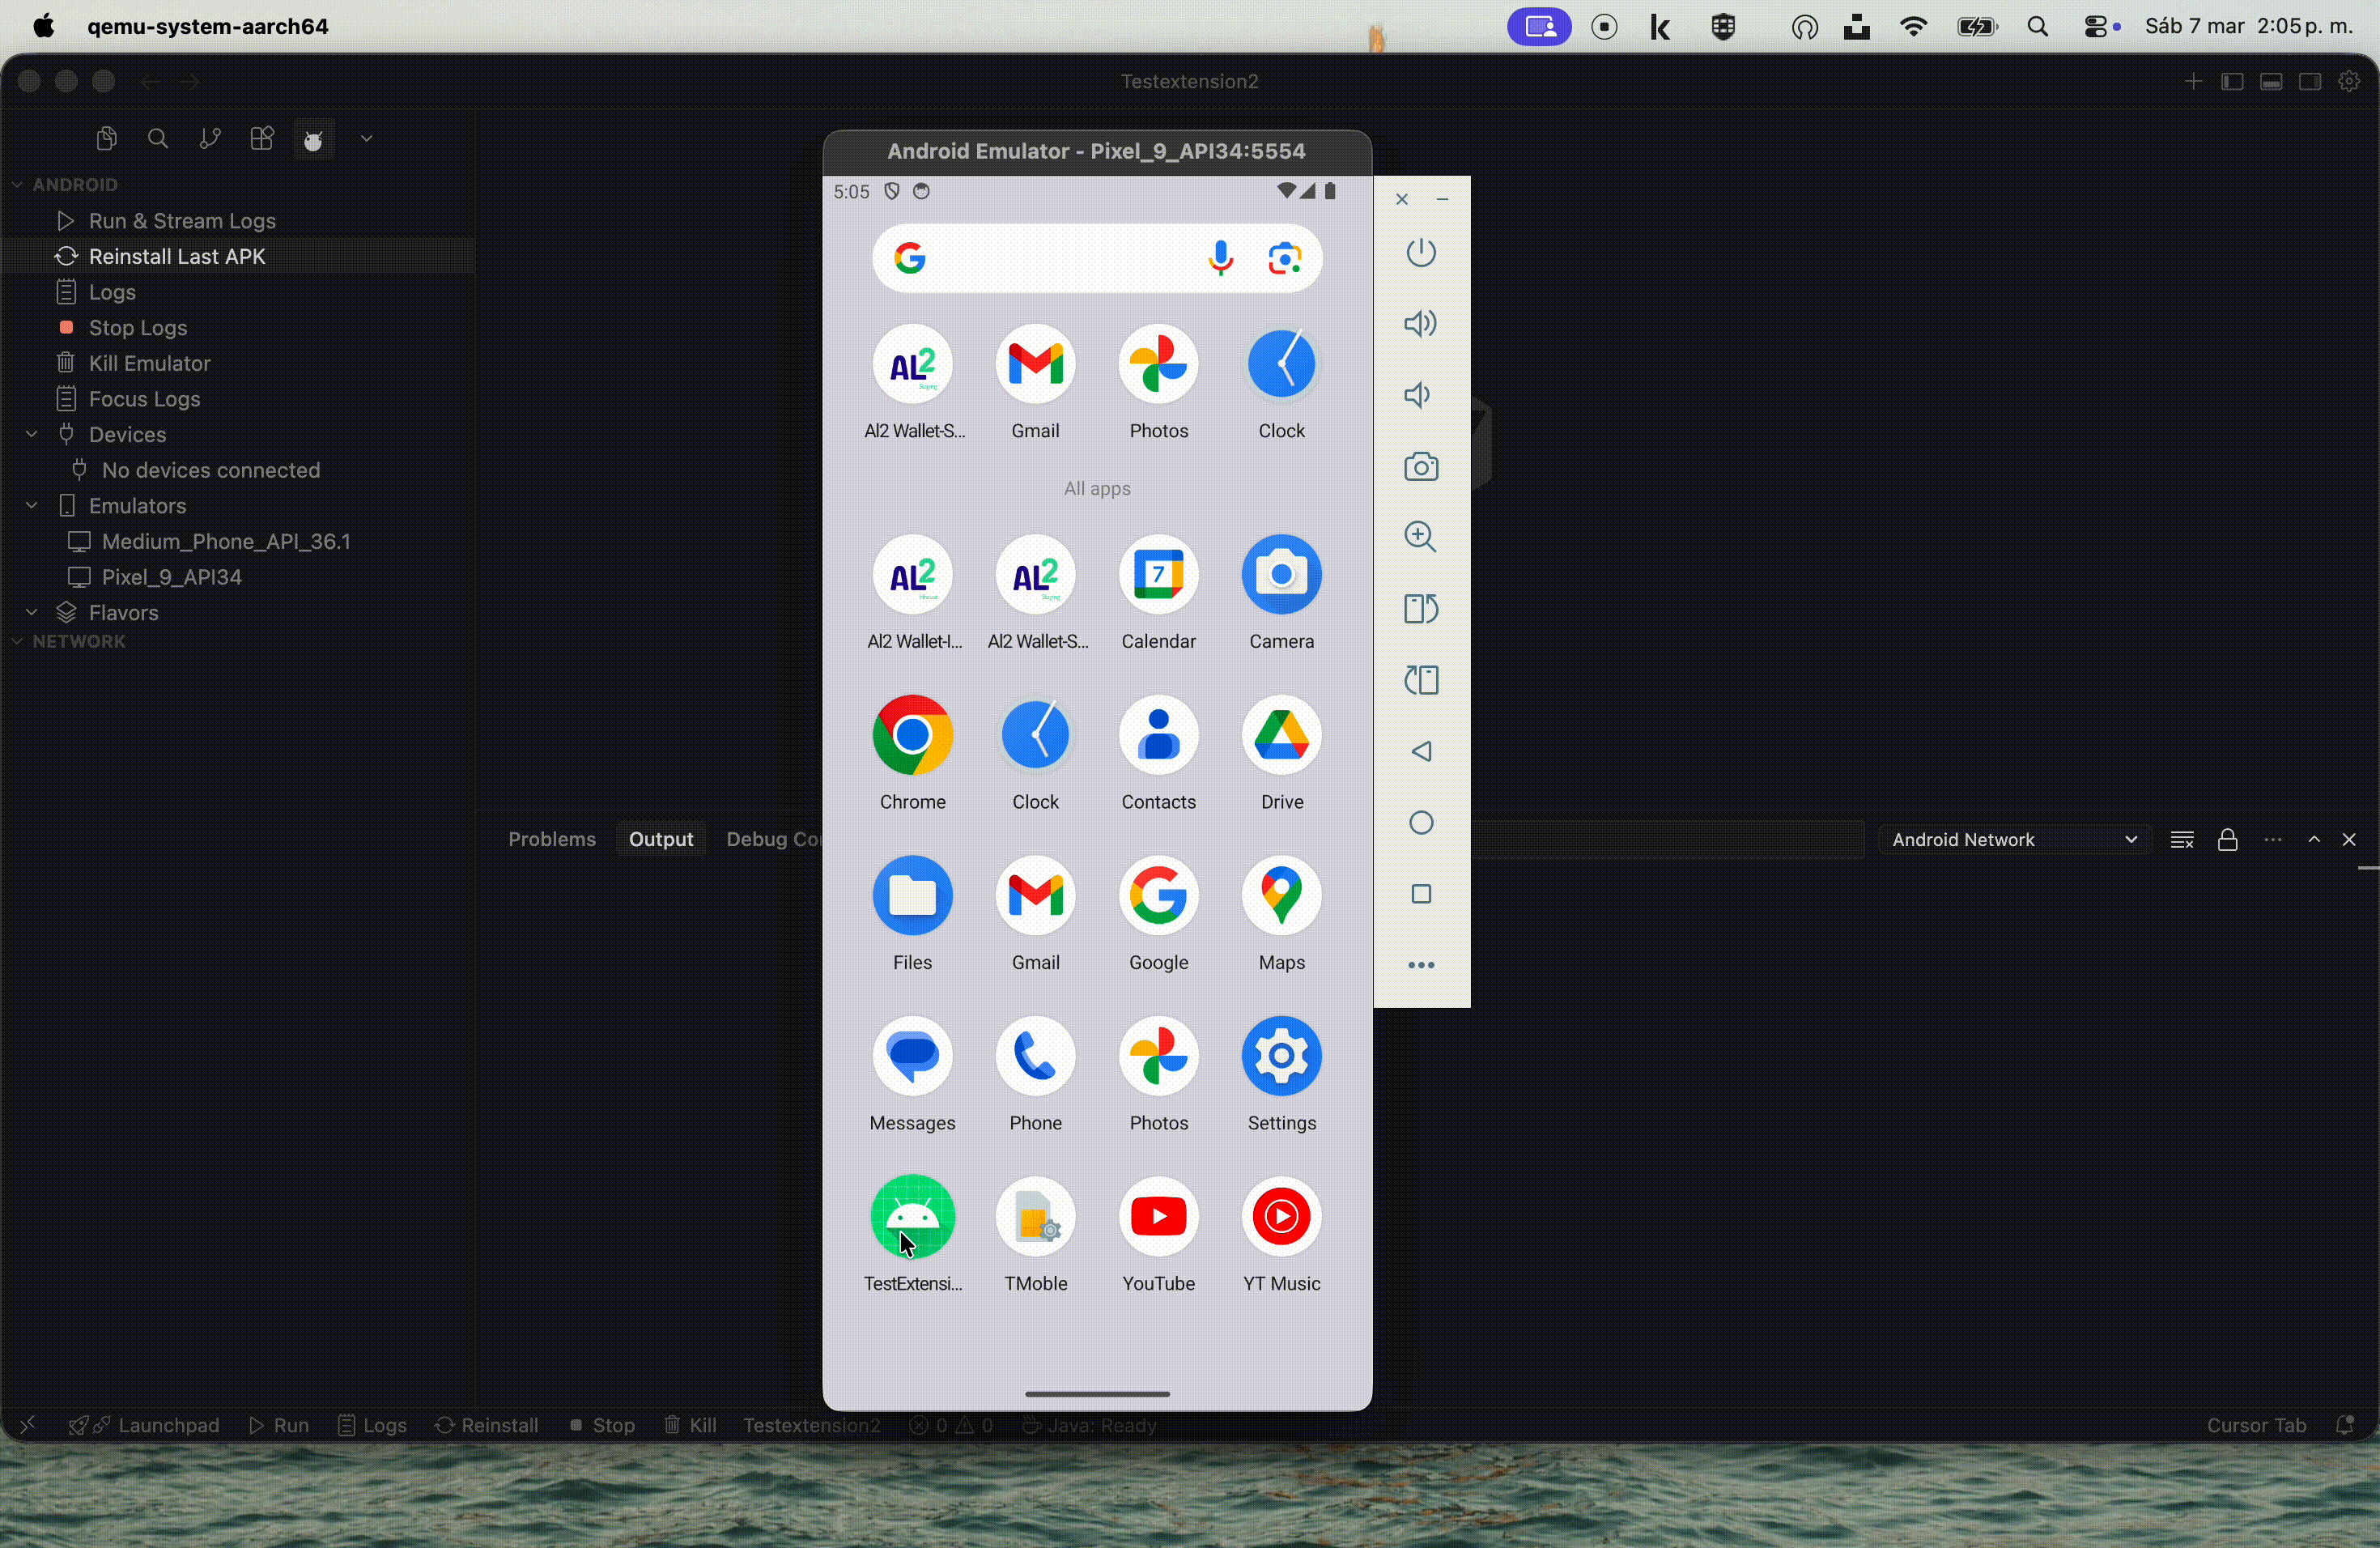2380x1548 pixels.
Task: Open the Settings app on emulator
Action: (x=1281, y=1057)
